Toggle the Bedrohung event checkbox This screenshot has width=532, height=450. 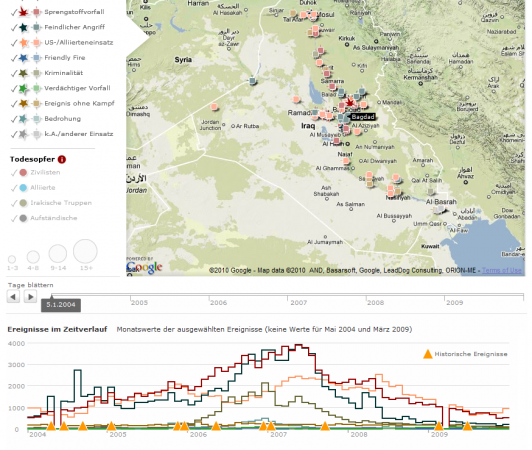(x=14, y=119)
